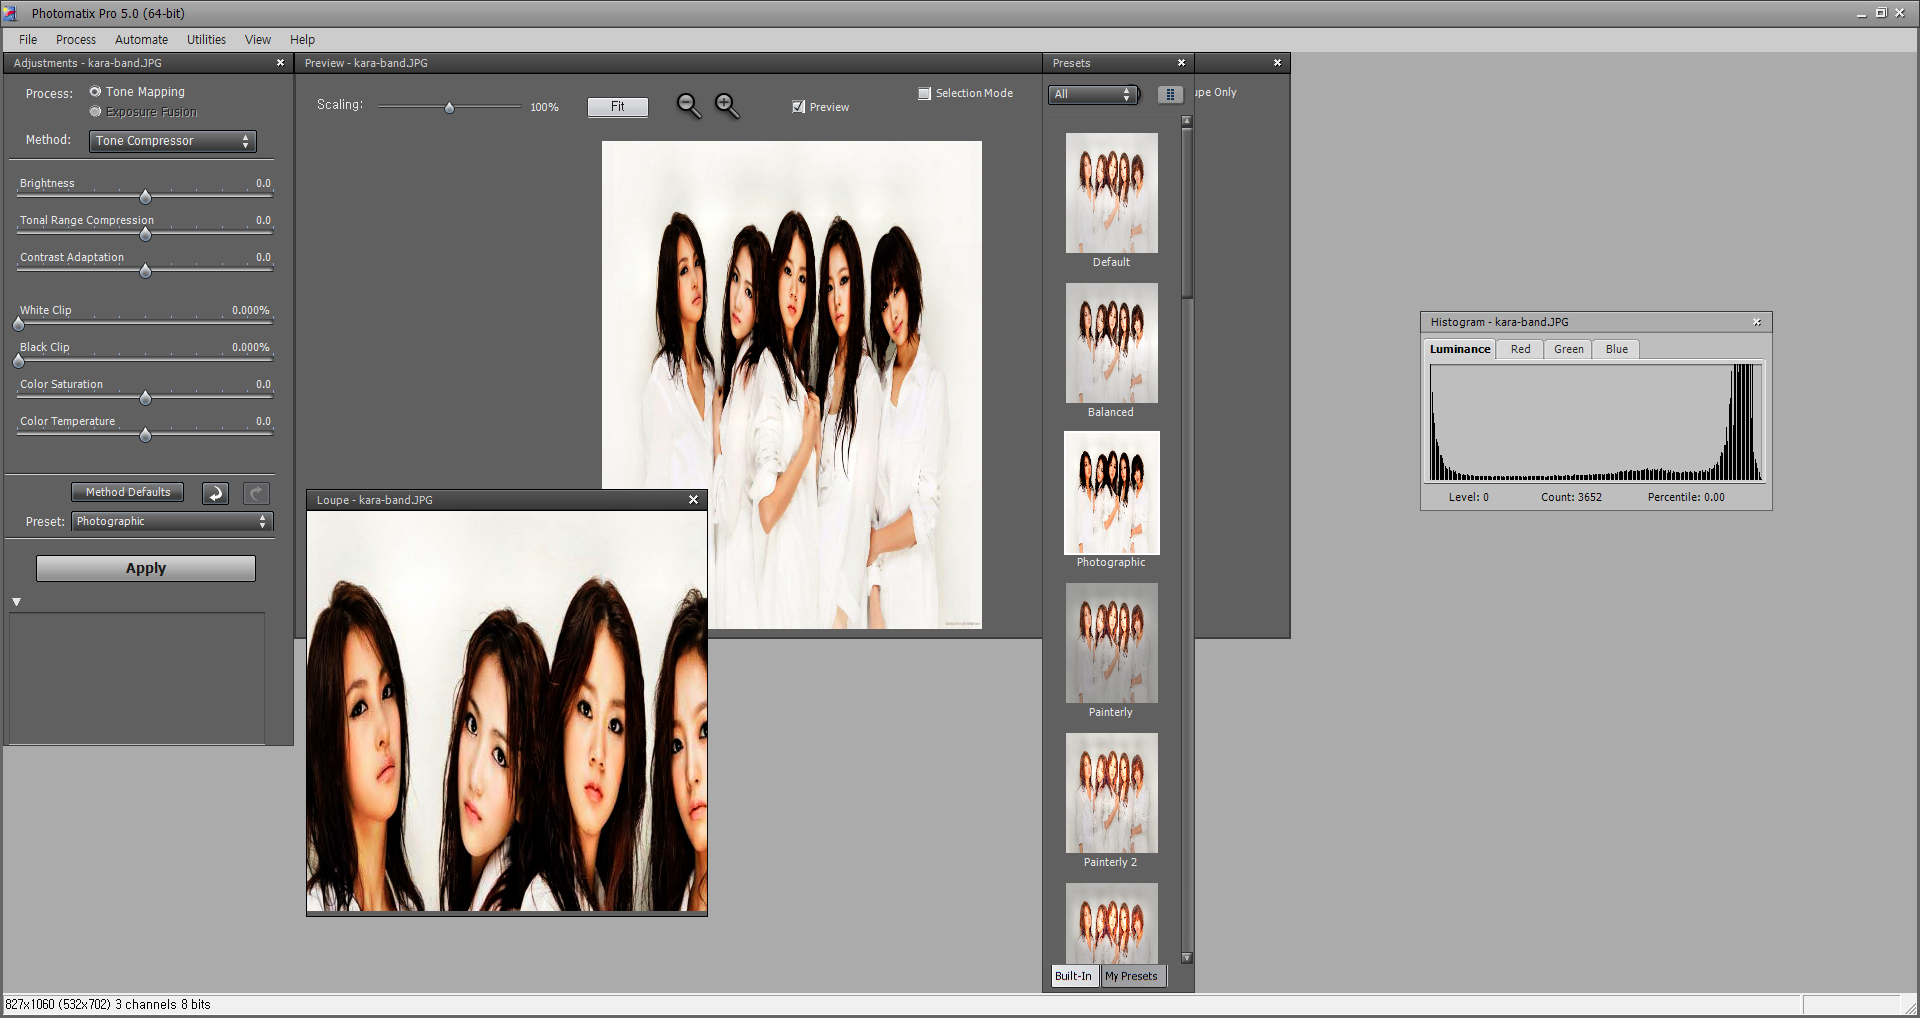Open the Utilities menu
1920x1018 pixels.
(x=206, y=40)
